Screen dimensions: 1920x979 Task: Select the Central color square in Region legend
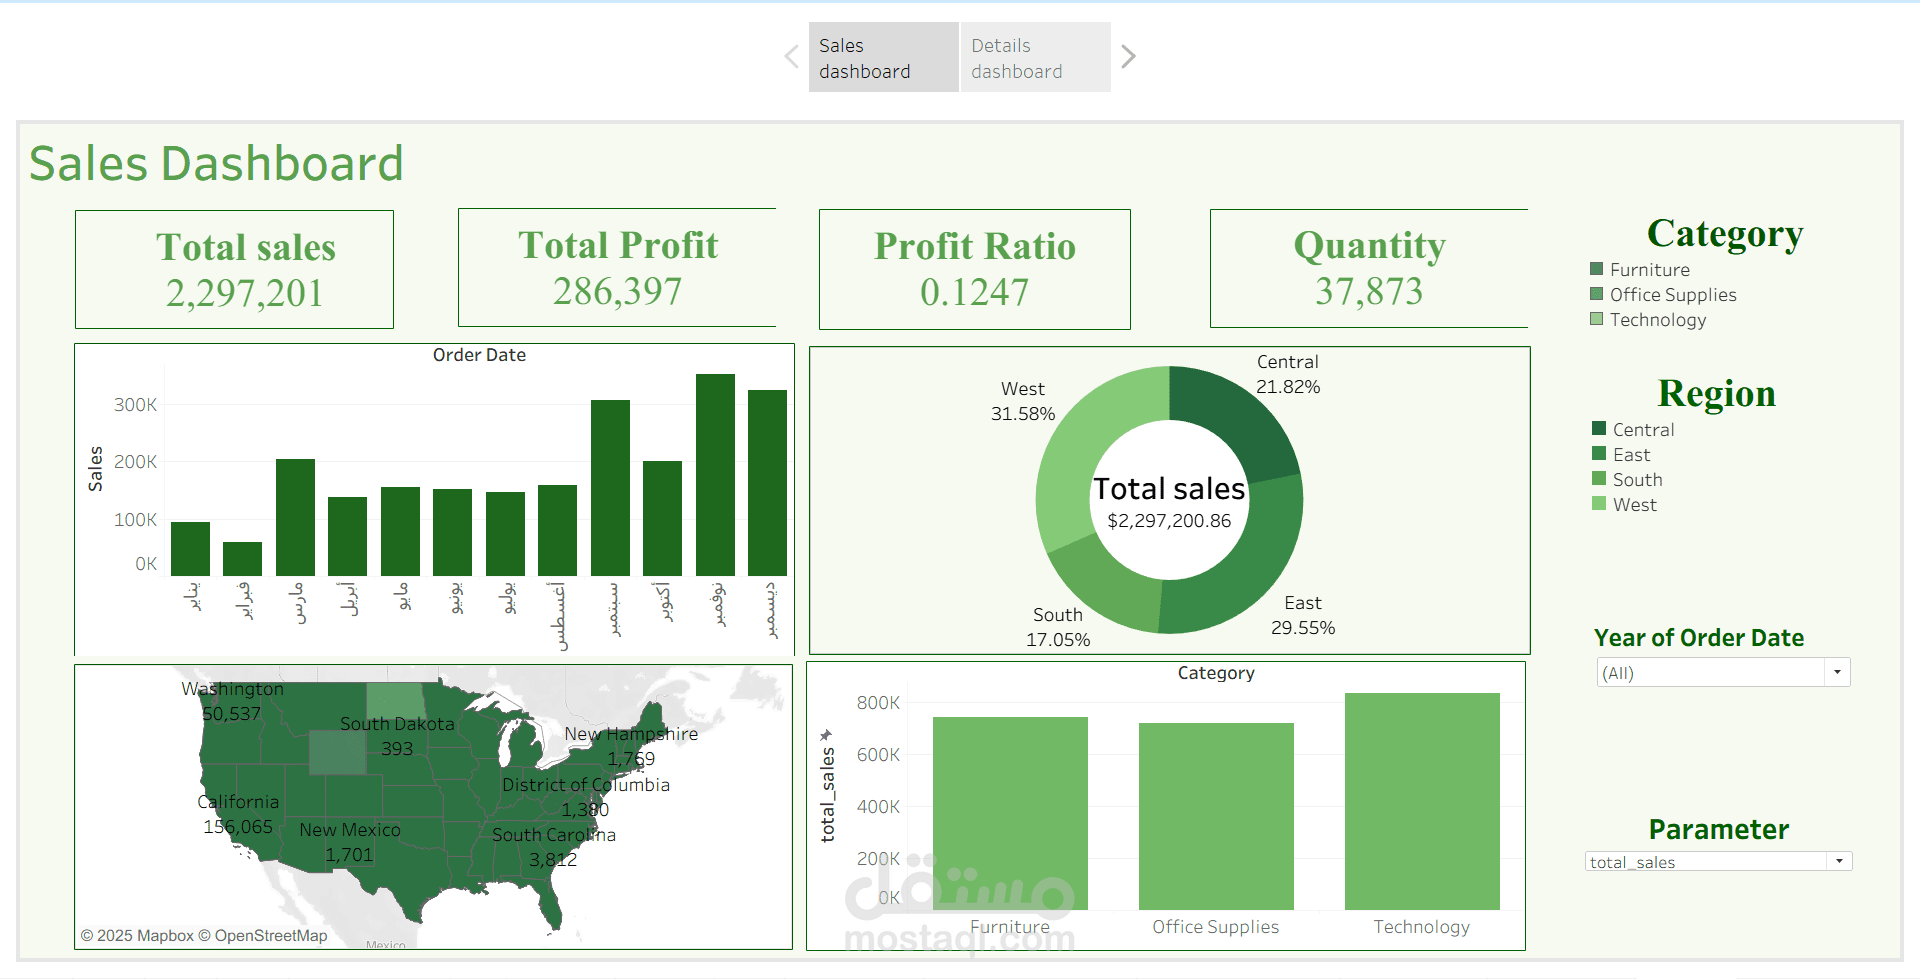click(x=1597, y=428)
